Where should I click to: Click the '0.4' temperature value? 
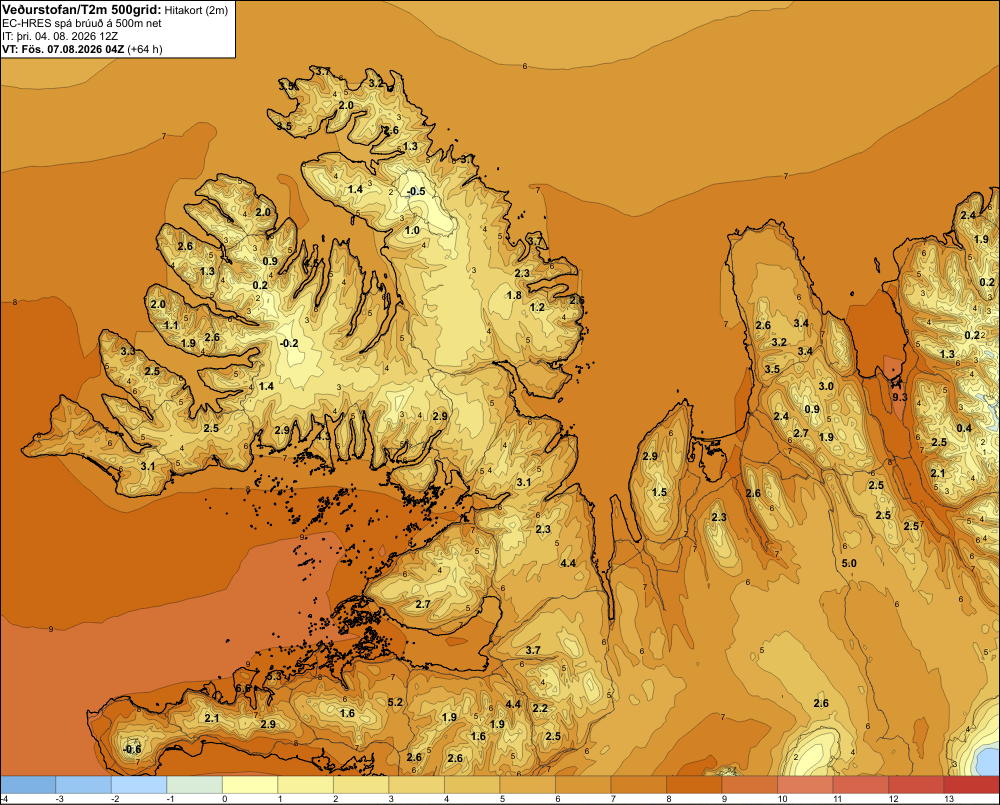point(964,428)
